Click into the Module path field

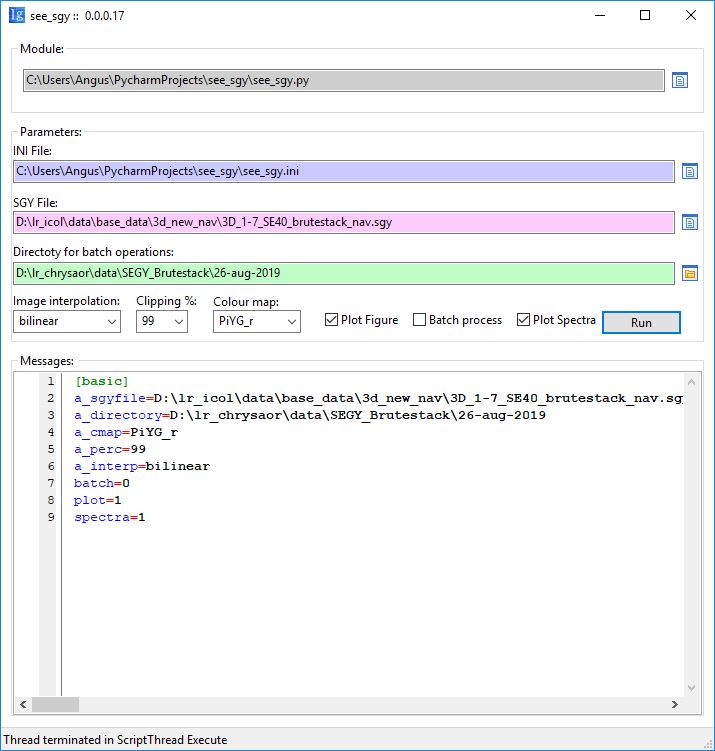point(343,80)
